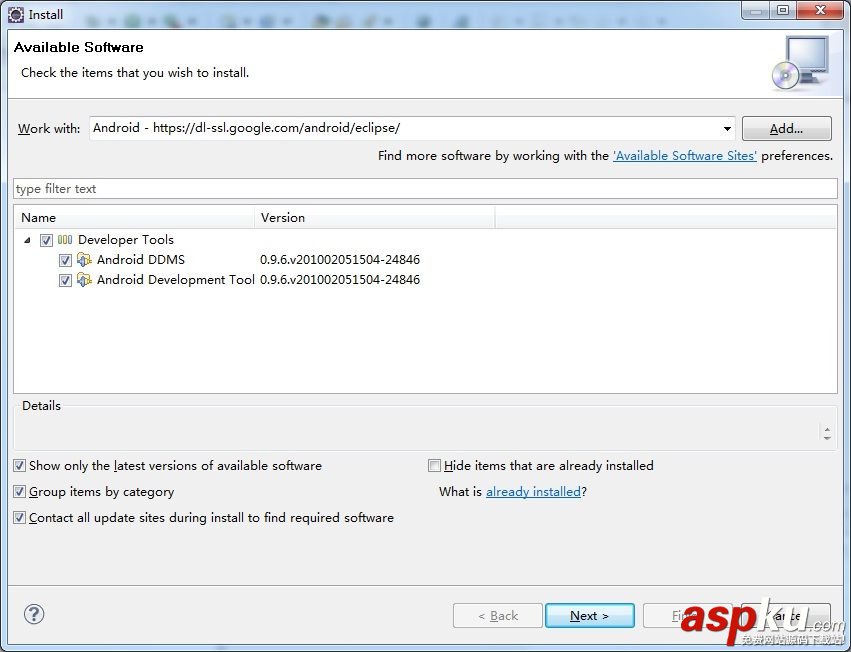
Task: Click the type filter text field
Action: coord(425,189)
